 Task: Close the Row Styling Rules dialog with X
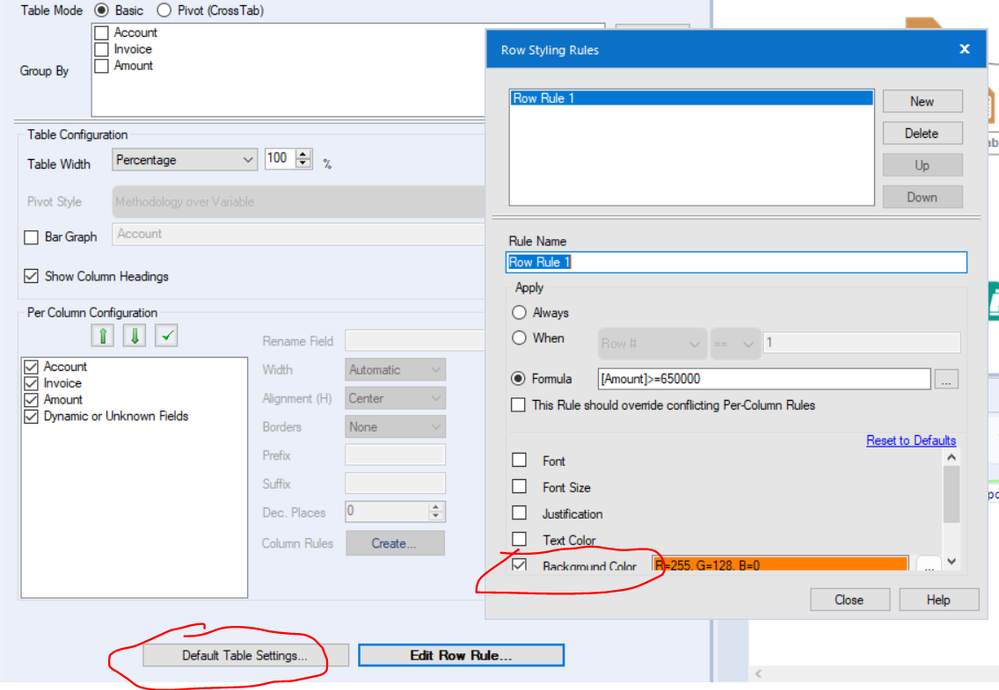964,49
